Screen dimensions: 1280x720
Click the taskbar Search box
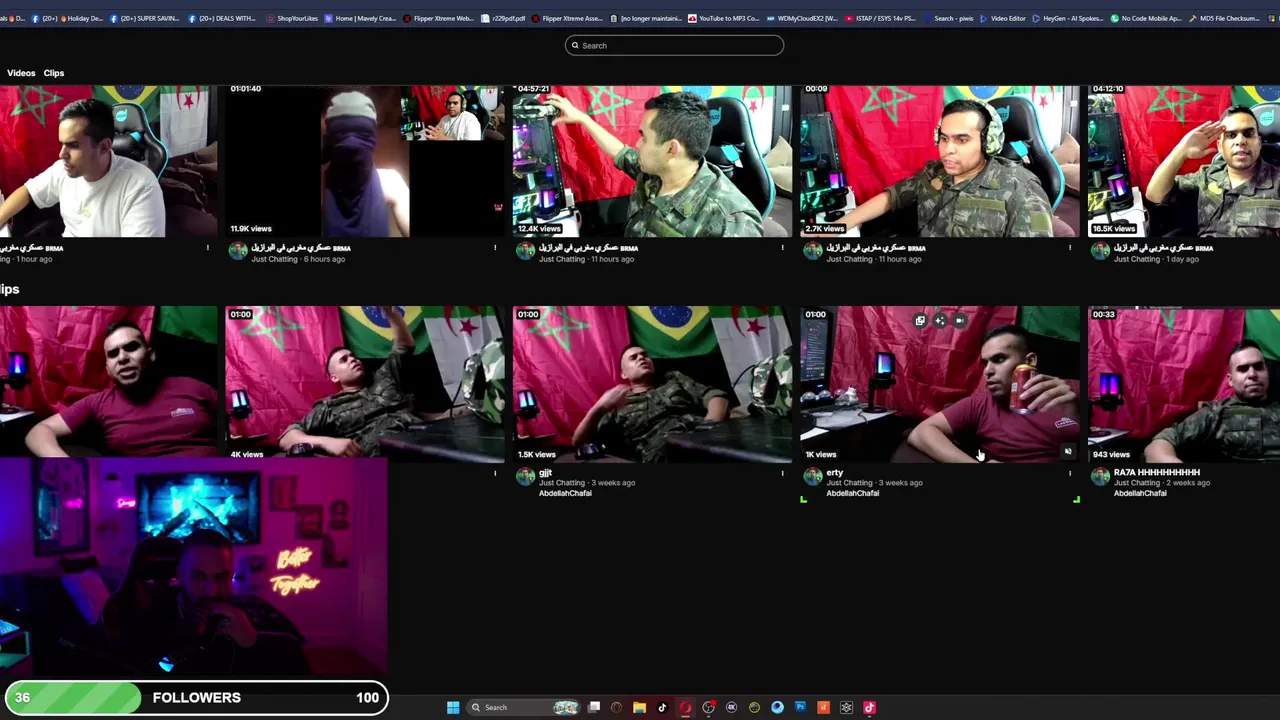[x=524, y=707]
